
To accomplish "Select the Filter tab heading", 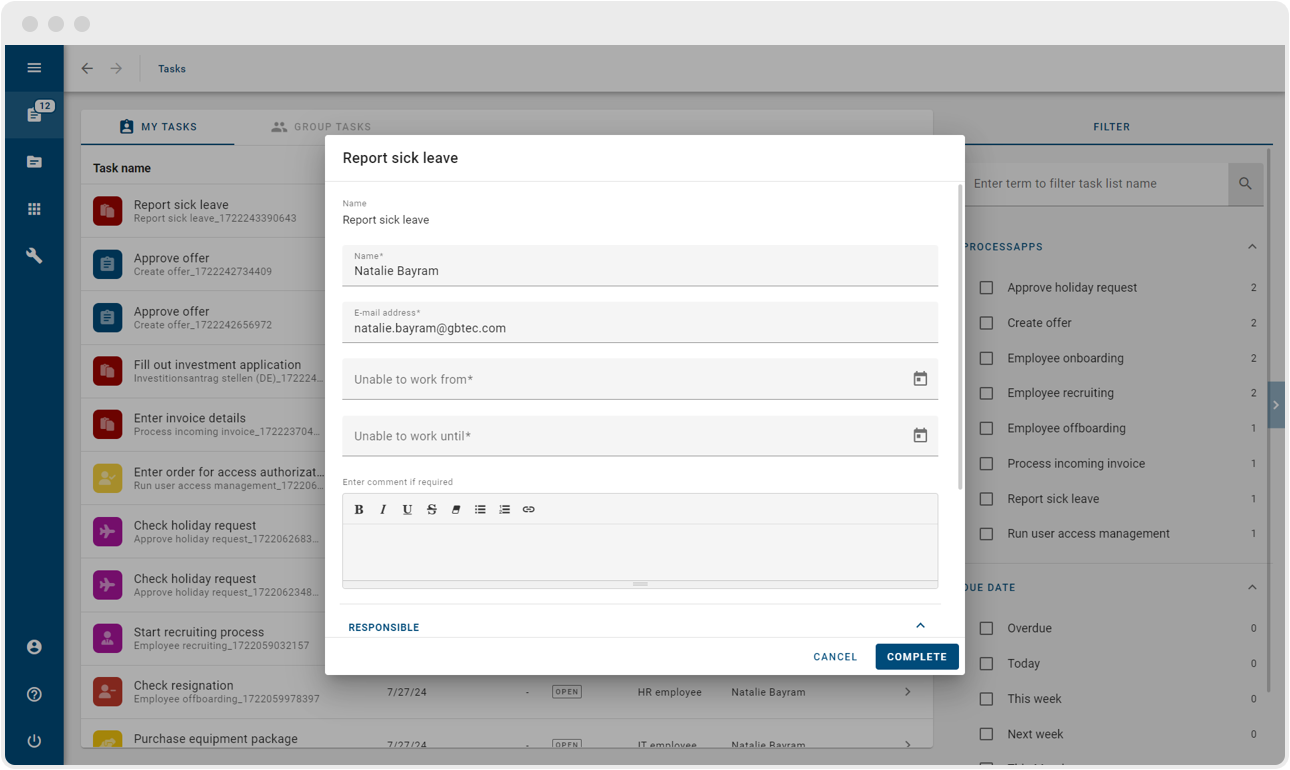I will point(1111,127).
